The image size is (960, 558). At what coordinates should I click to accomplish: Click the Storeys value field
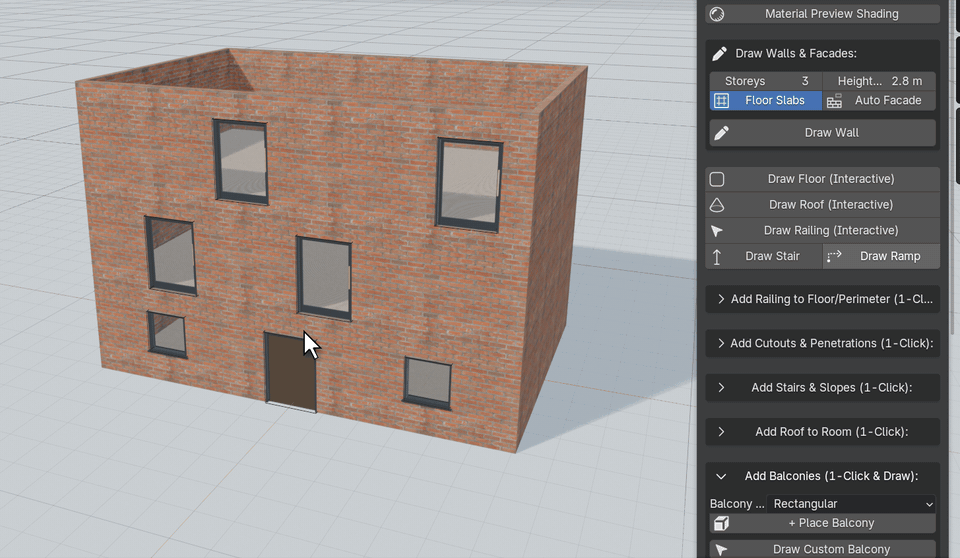[x=765, y=81]
